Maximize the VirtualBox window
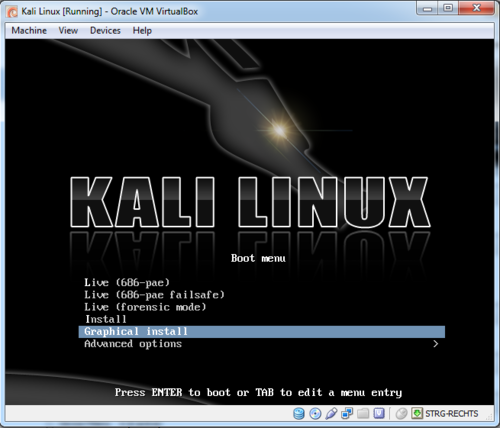The height and width of the screenshot is (428, 500). click(x=448, y=9)
